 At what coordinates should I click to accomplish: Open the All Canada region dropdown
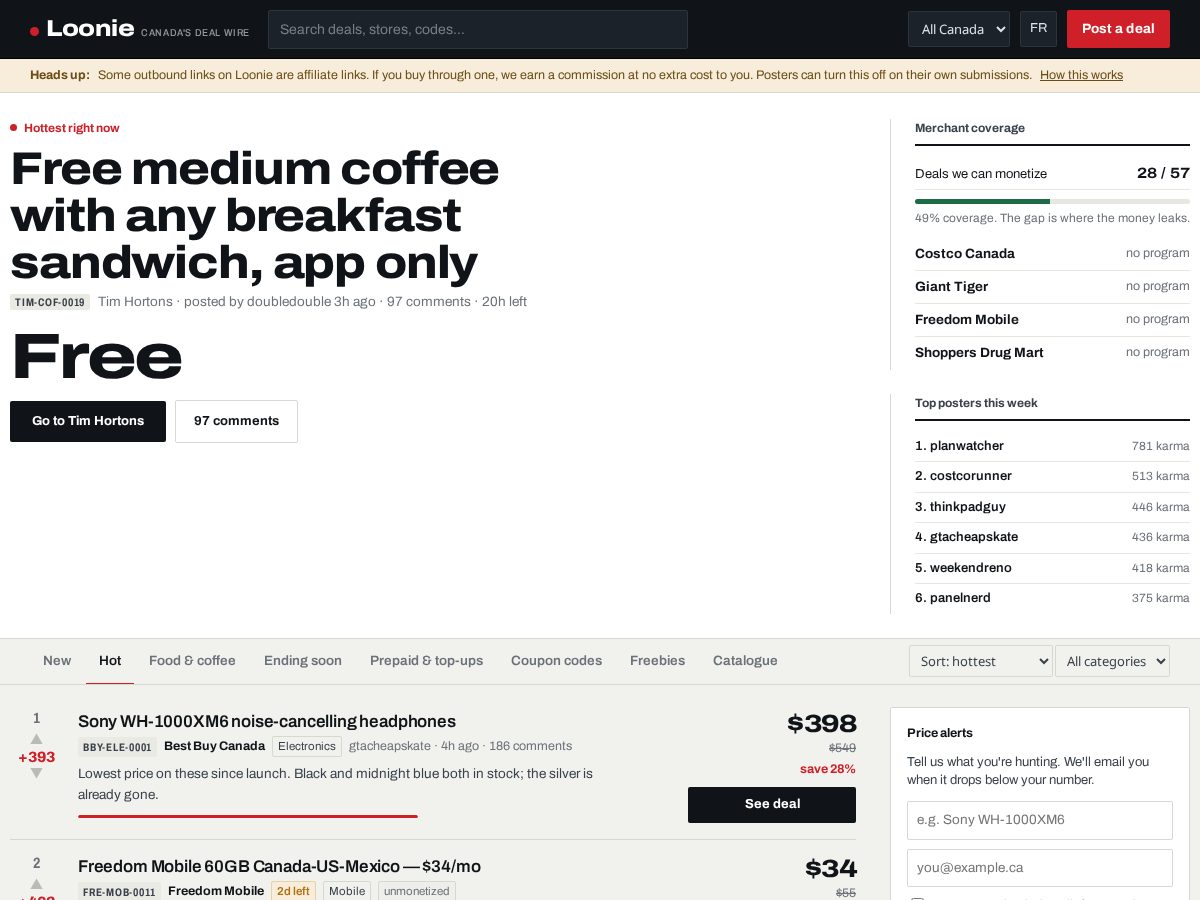click(x=959, y=29)
